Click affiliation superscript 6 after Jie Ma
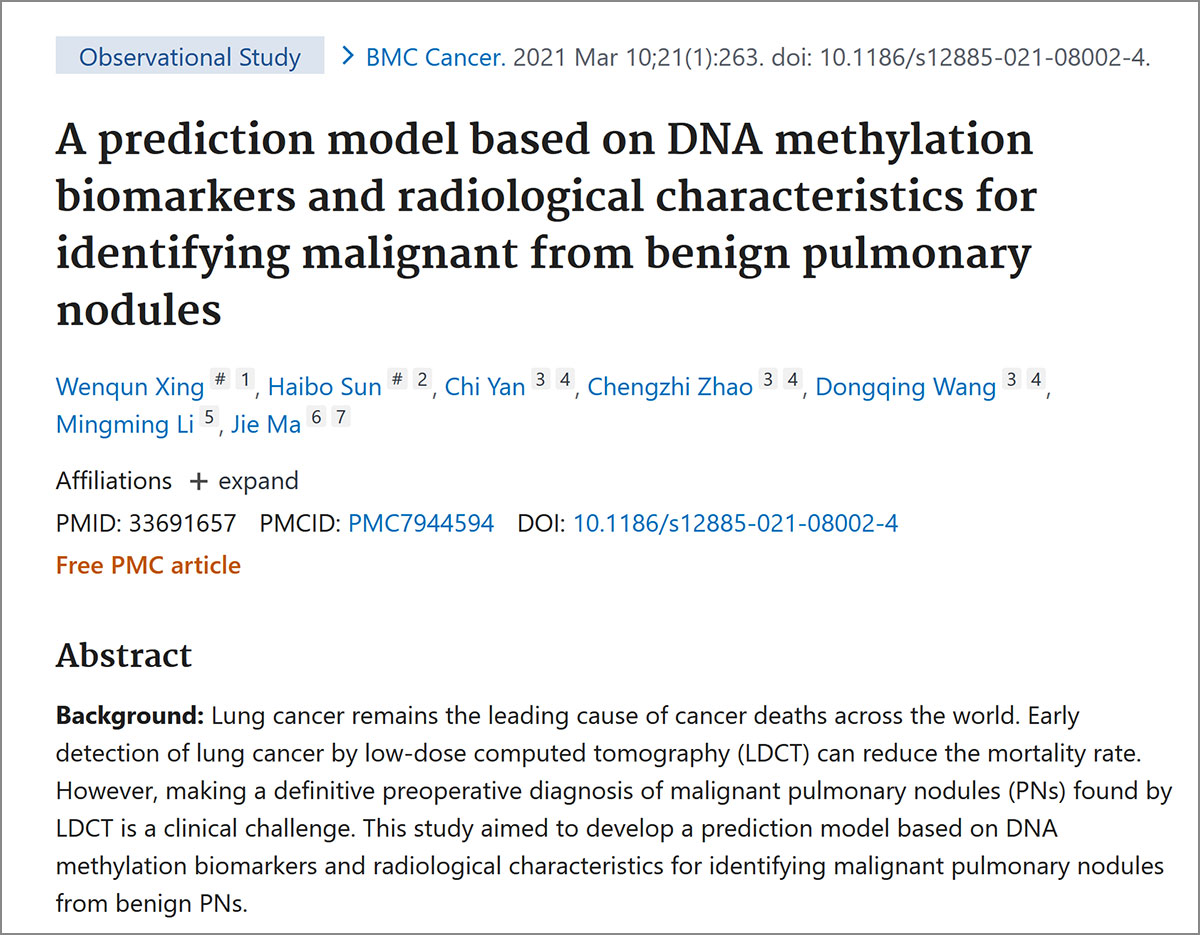This screenshot has width=1200, height=935. (x=316, y=417)
